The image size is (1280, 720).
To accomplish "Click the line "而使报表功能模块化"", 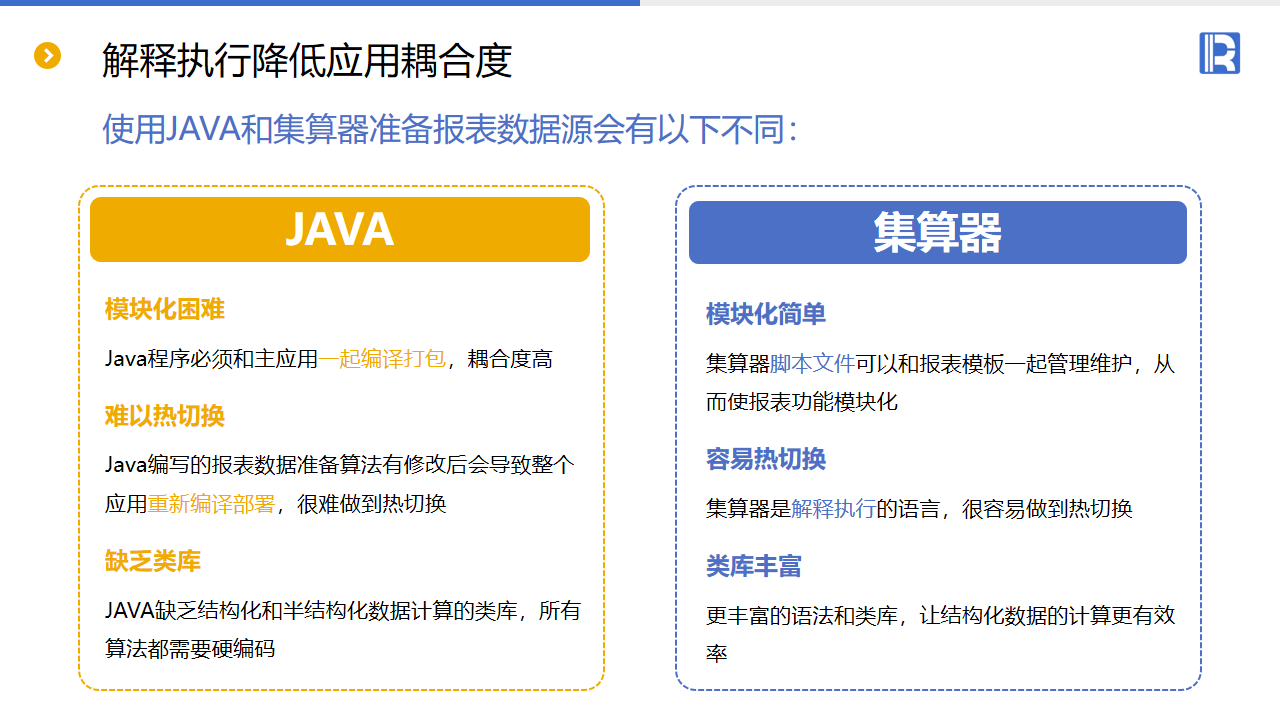I will 802,402.
